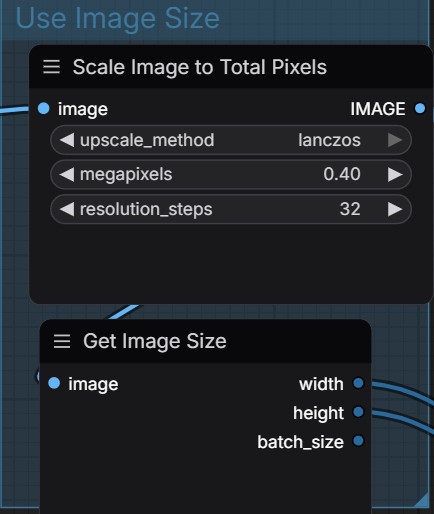Image resolution: width=434 pixels, height=514 pixels.
Task: Increase resolution_steps with the right arrow
Action: 395,209
